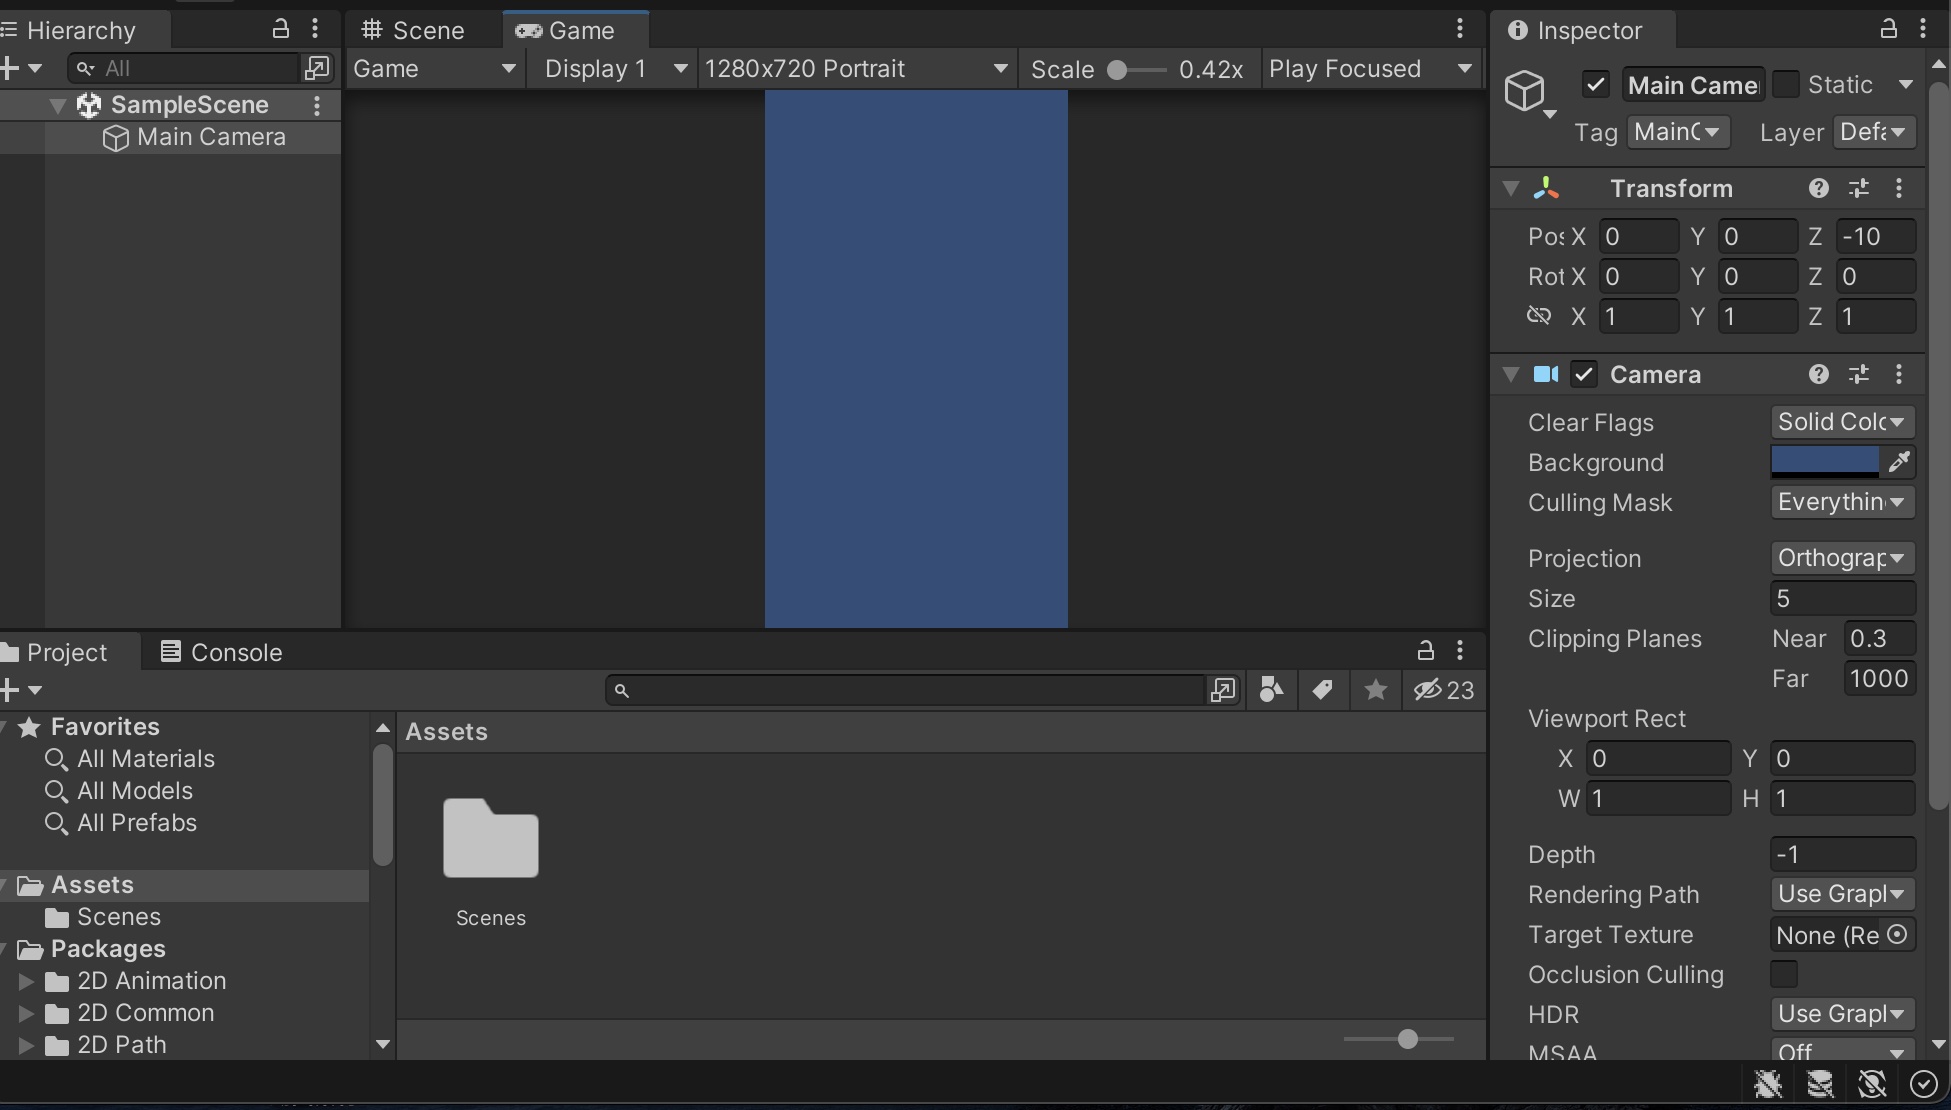1951x1110 pixels.
Task: Open the Projection Orthographic dropdown
Action: (1842, 558)
